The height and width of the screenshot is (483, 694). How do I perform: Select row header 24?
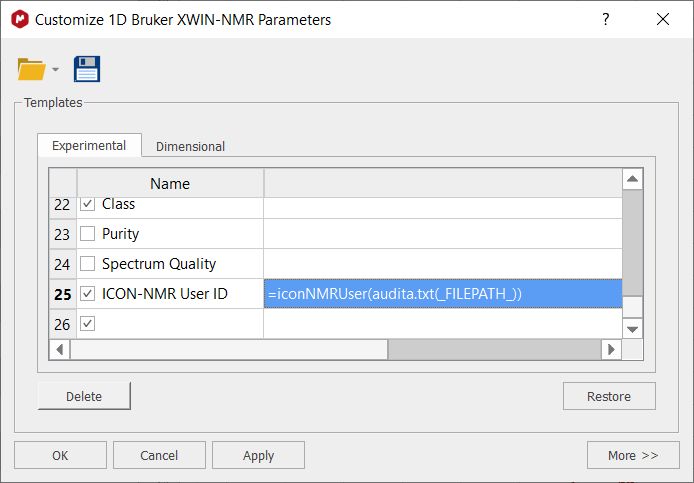point(62,264)
